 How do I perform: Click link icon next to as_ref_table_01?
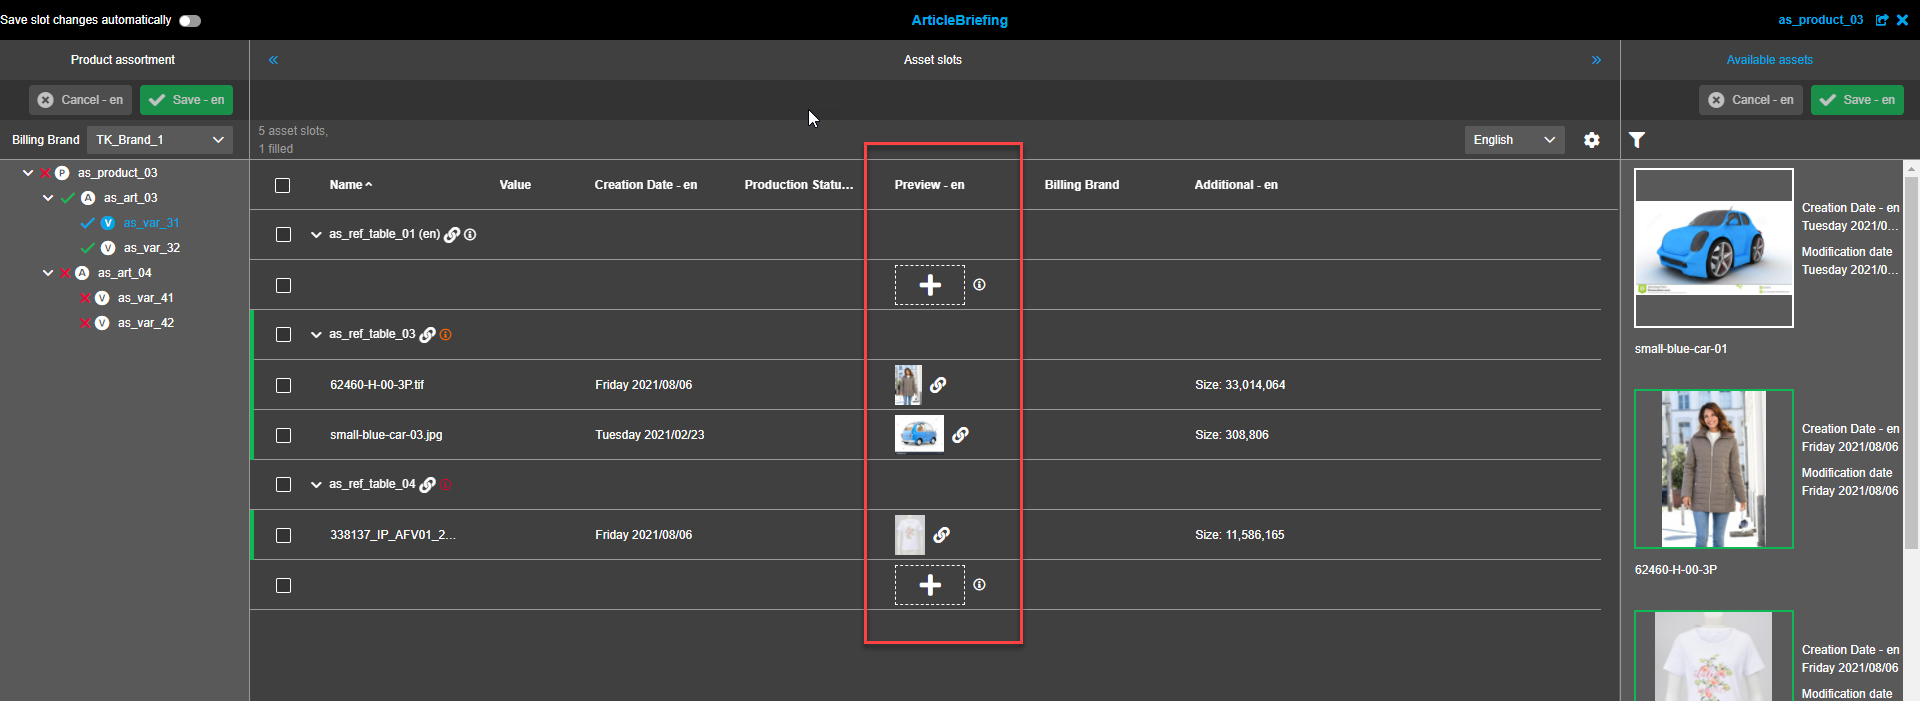tap(452, 235)
